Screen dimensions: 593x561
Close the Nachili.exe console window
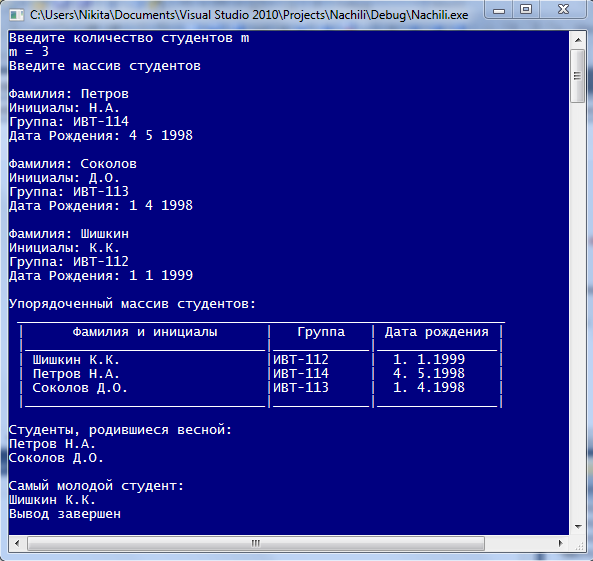(564, 10)
